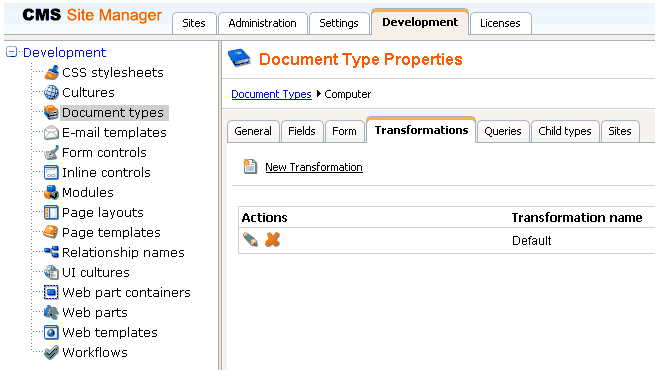Delete the Default transformation with X icon
657x372 pixels.
pyautogui.click(x=272, y=240)
